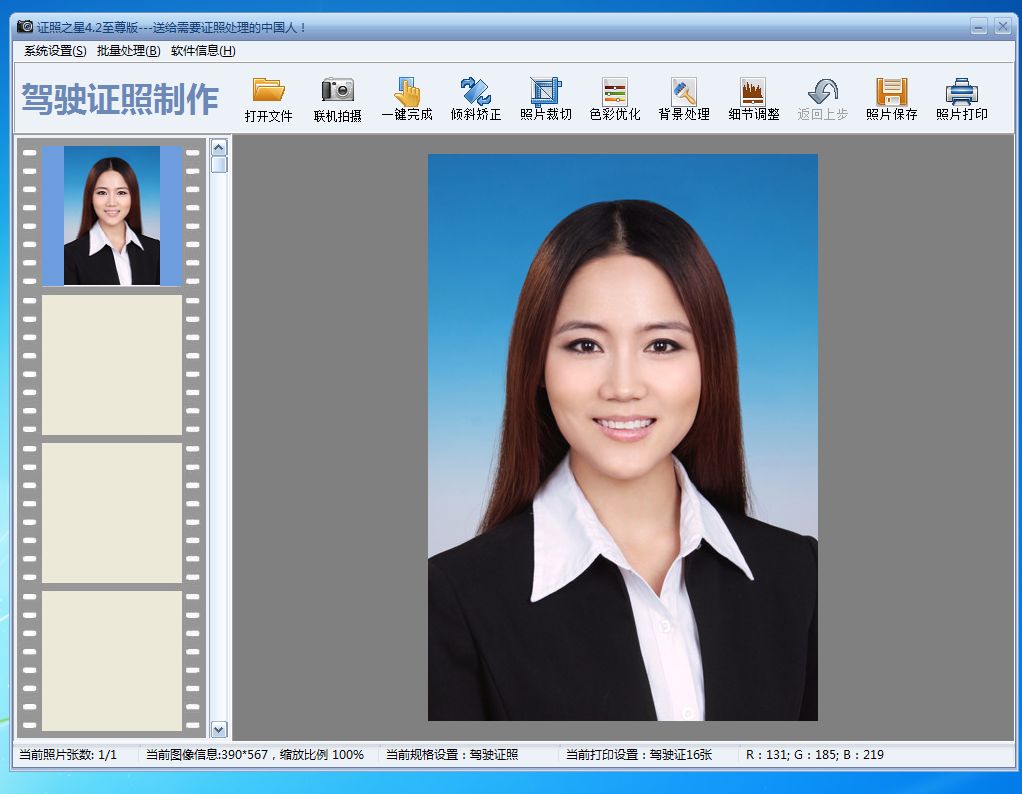Open the photo crop tool
Viewport: 1022px width, 794px height.
point(545,91)
